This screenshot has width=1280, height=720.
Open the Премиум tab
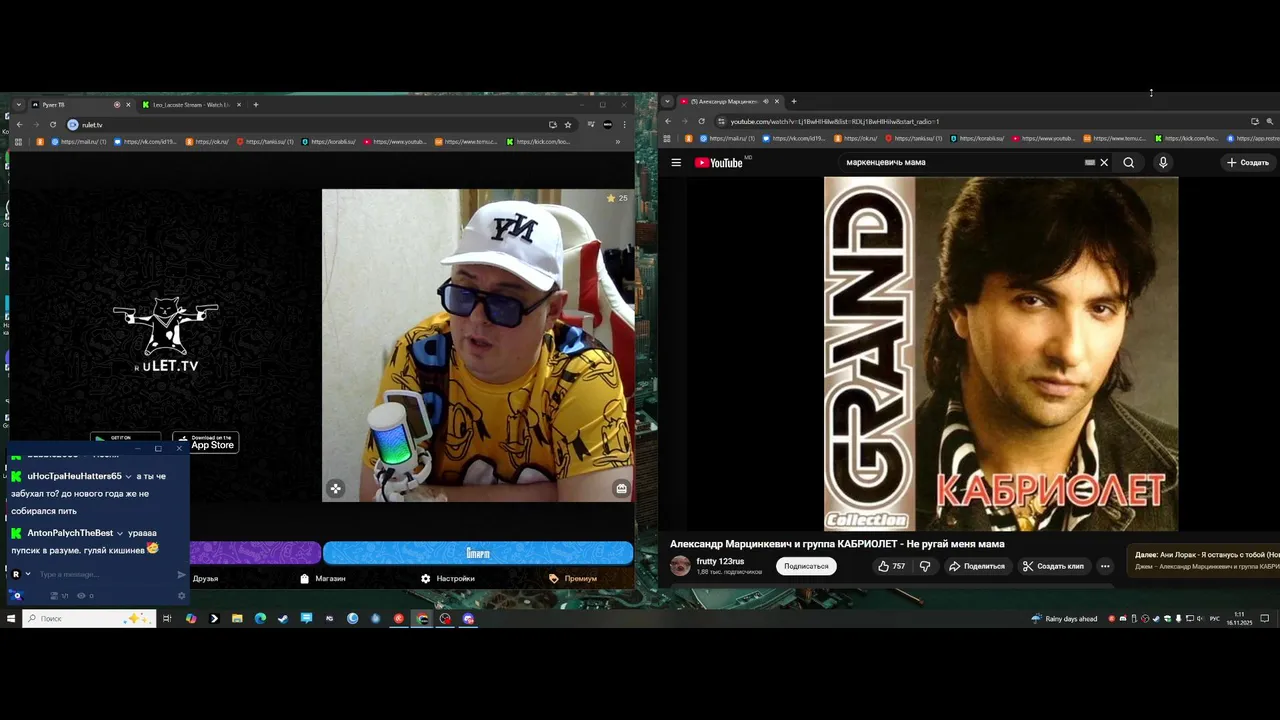click(x=573, y=579)
